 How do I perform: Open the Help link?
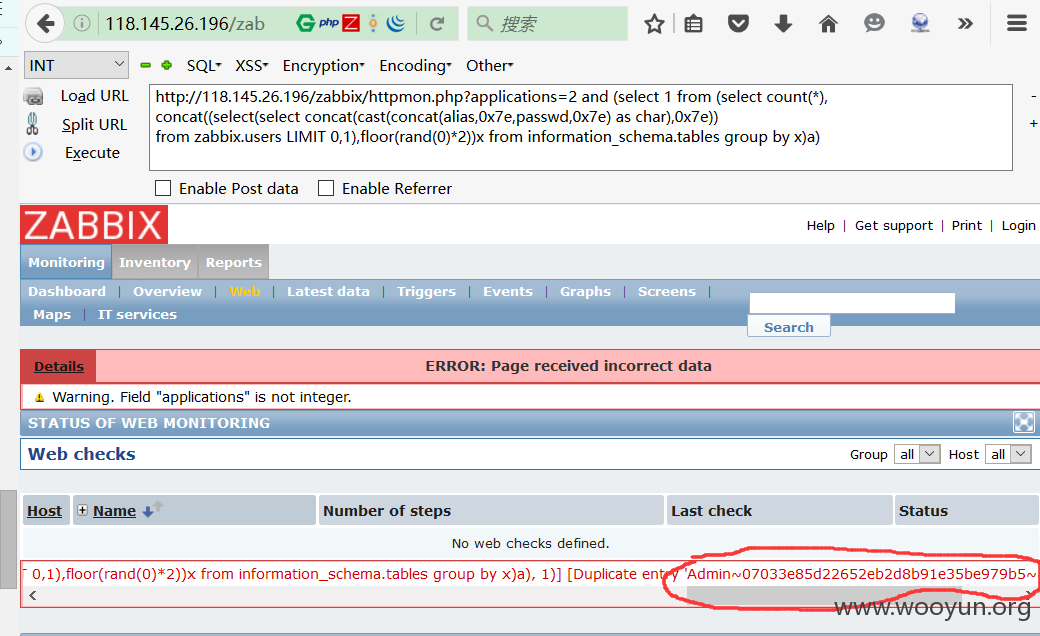tap(820, 225)
